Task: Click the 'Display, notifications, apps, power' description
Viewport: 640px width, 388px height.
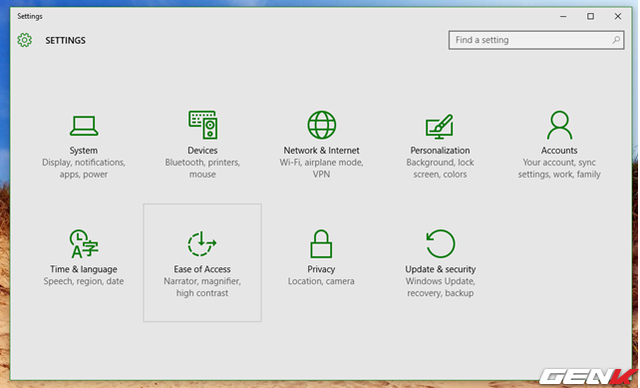Action: (84, 169)
